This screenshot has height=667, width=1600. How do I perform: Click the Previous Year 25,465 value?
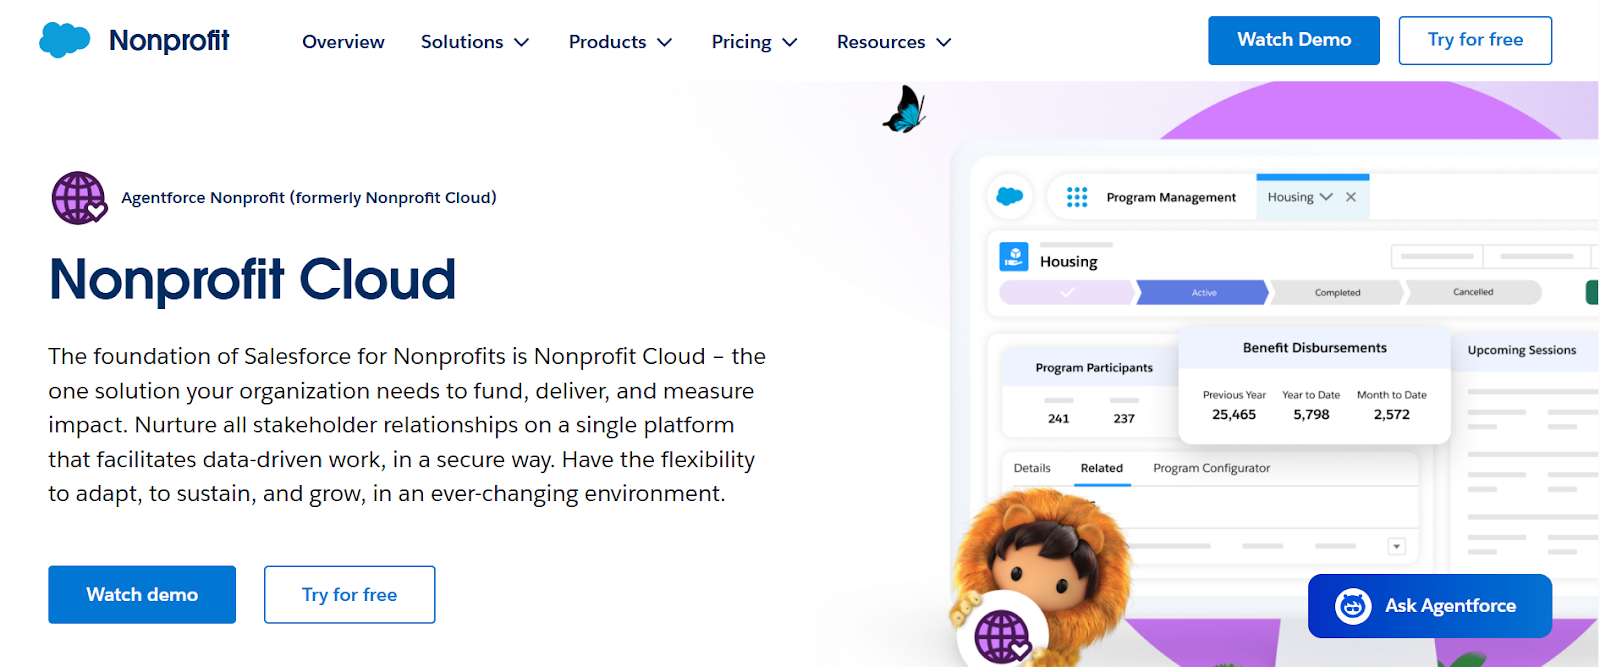(x=1234, y=414)
